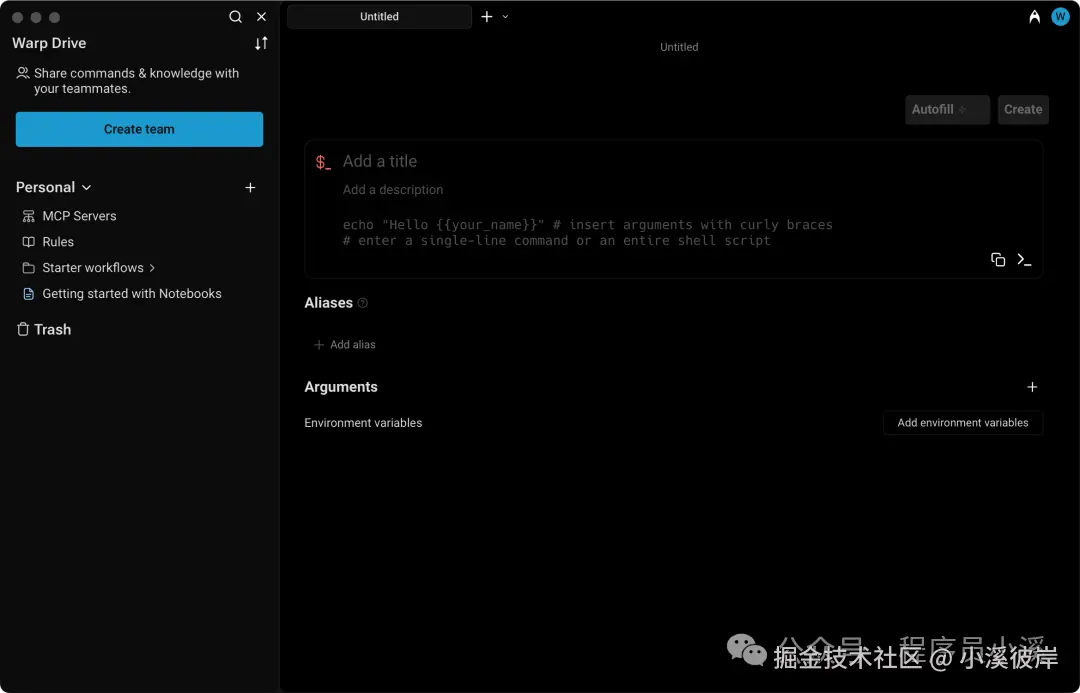Open Warp Drive search
Viewport: 1080px width, 693px height.
pos(236,17)
